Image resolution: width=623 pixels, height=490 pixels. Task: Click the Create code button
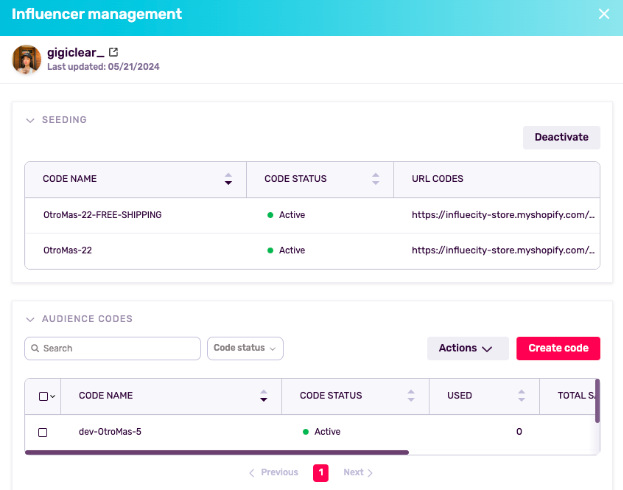point(558,348)
